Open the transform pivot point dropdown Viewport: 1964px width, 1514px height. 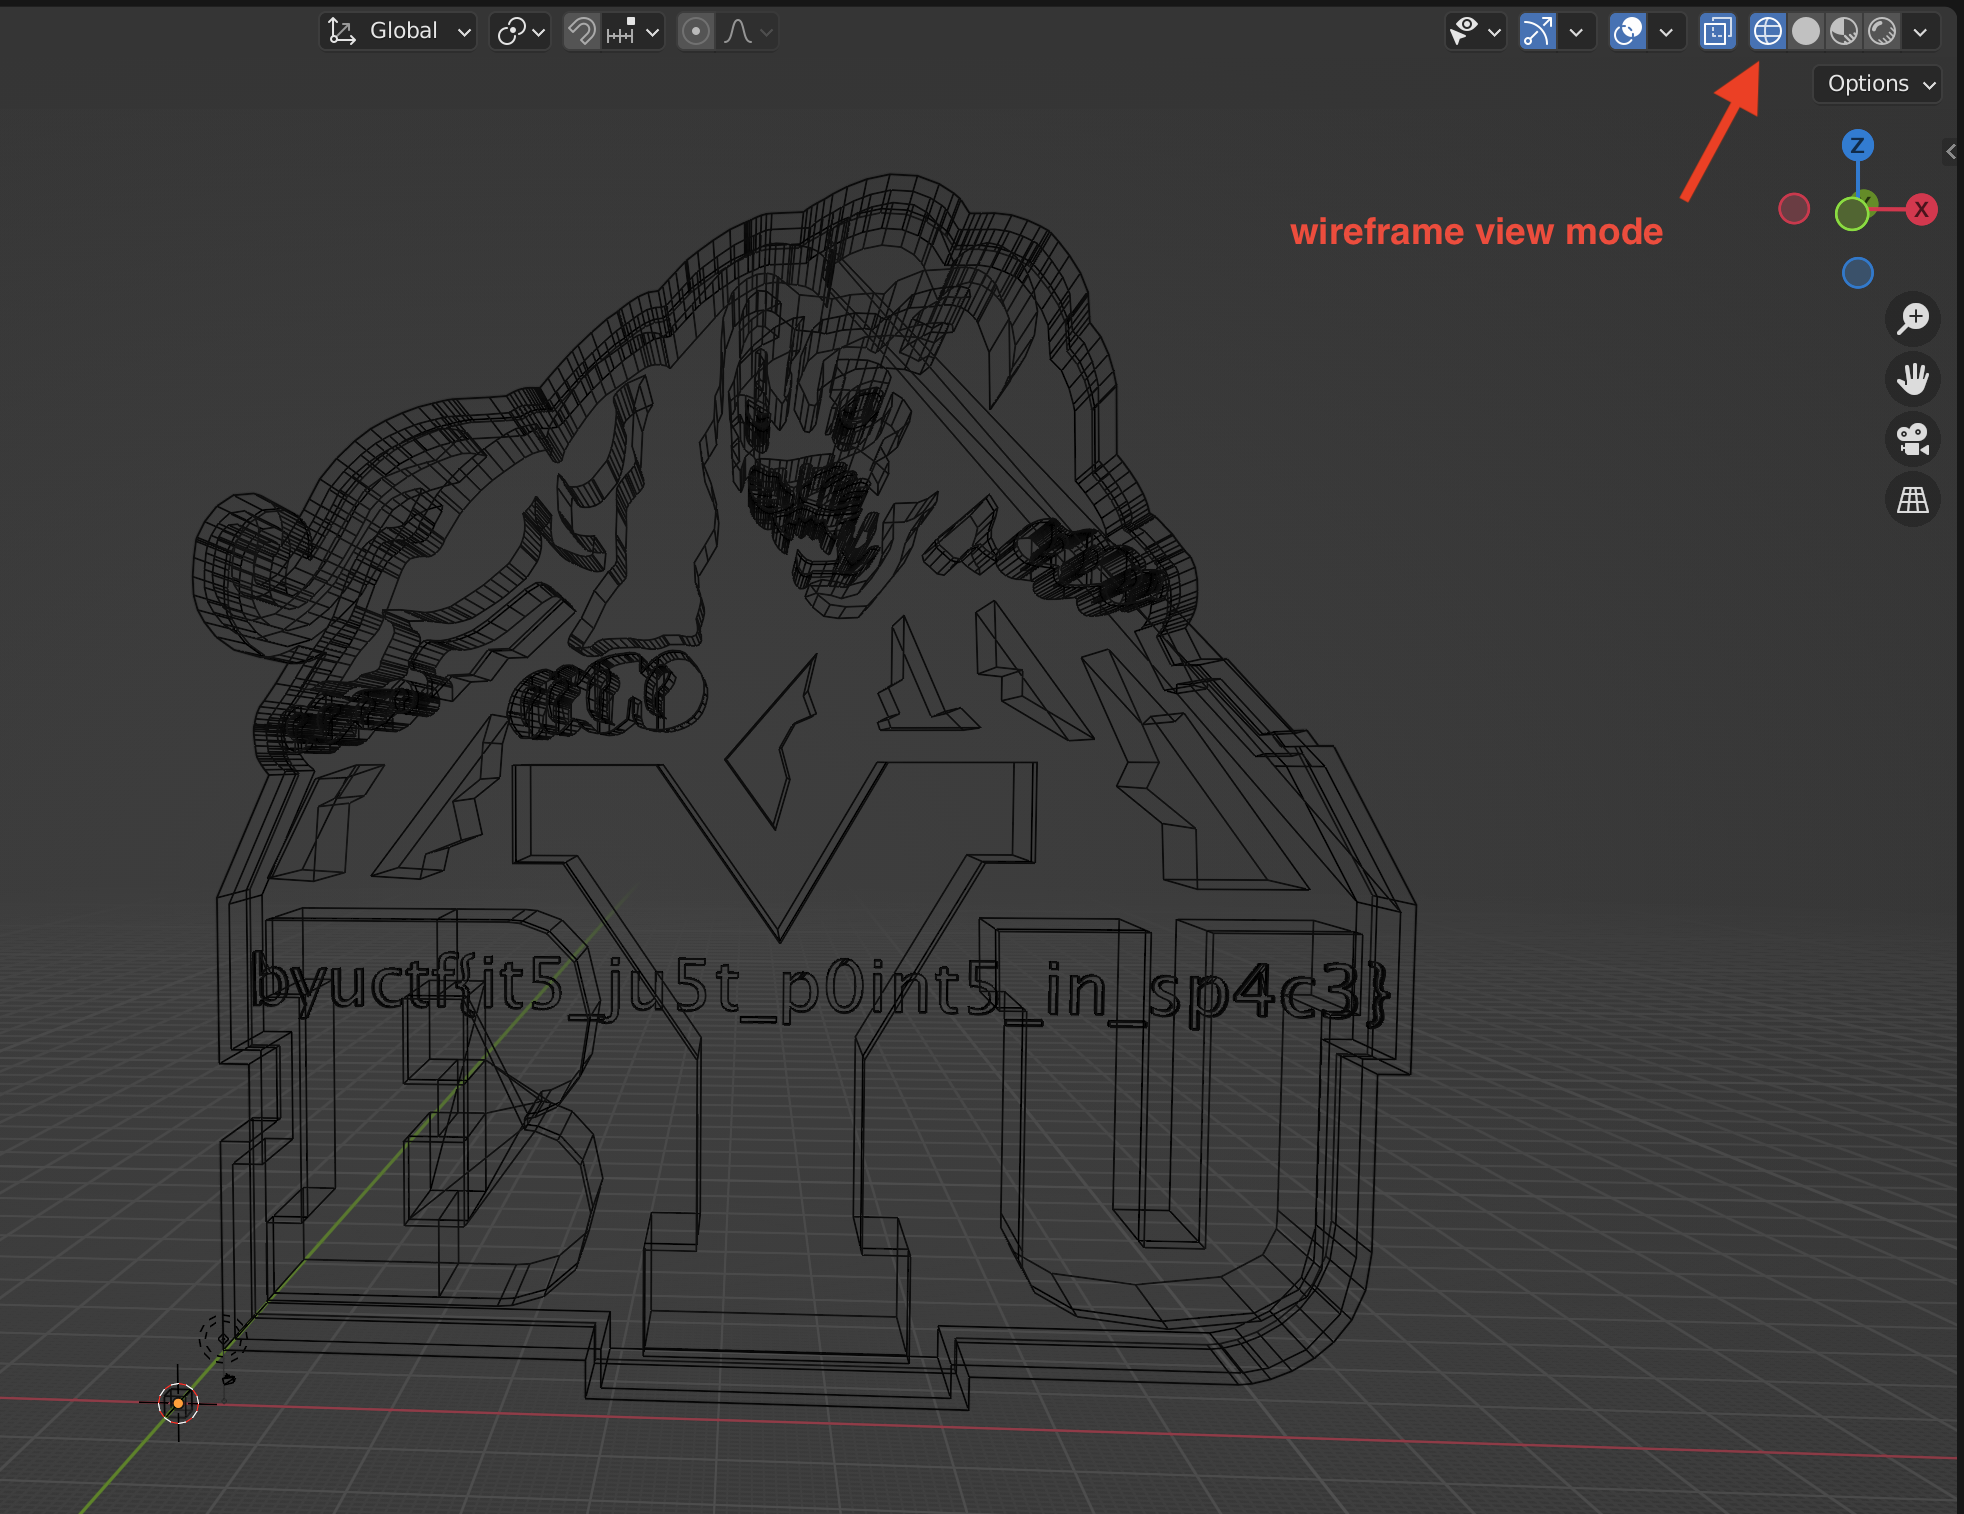[x=520, y=32]
